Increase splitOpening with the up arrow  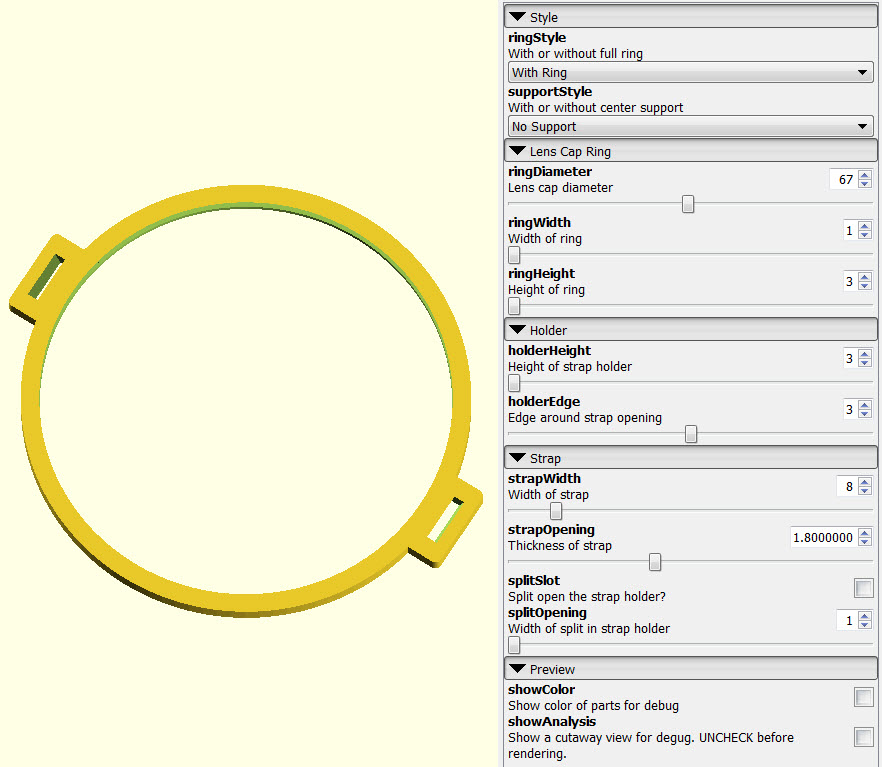(865, 616)
